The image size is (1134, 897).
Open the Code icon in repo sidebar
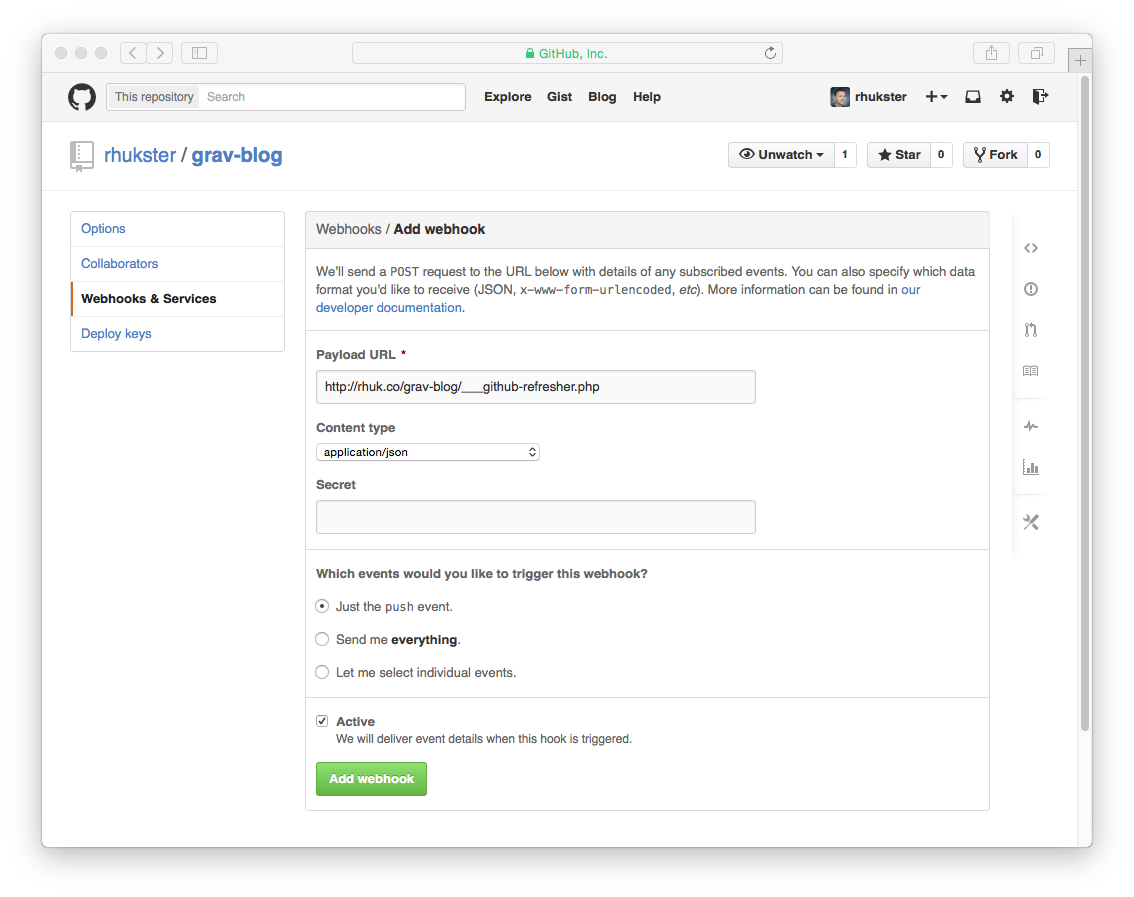point(1031,248)
